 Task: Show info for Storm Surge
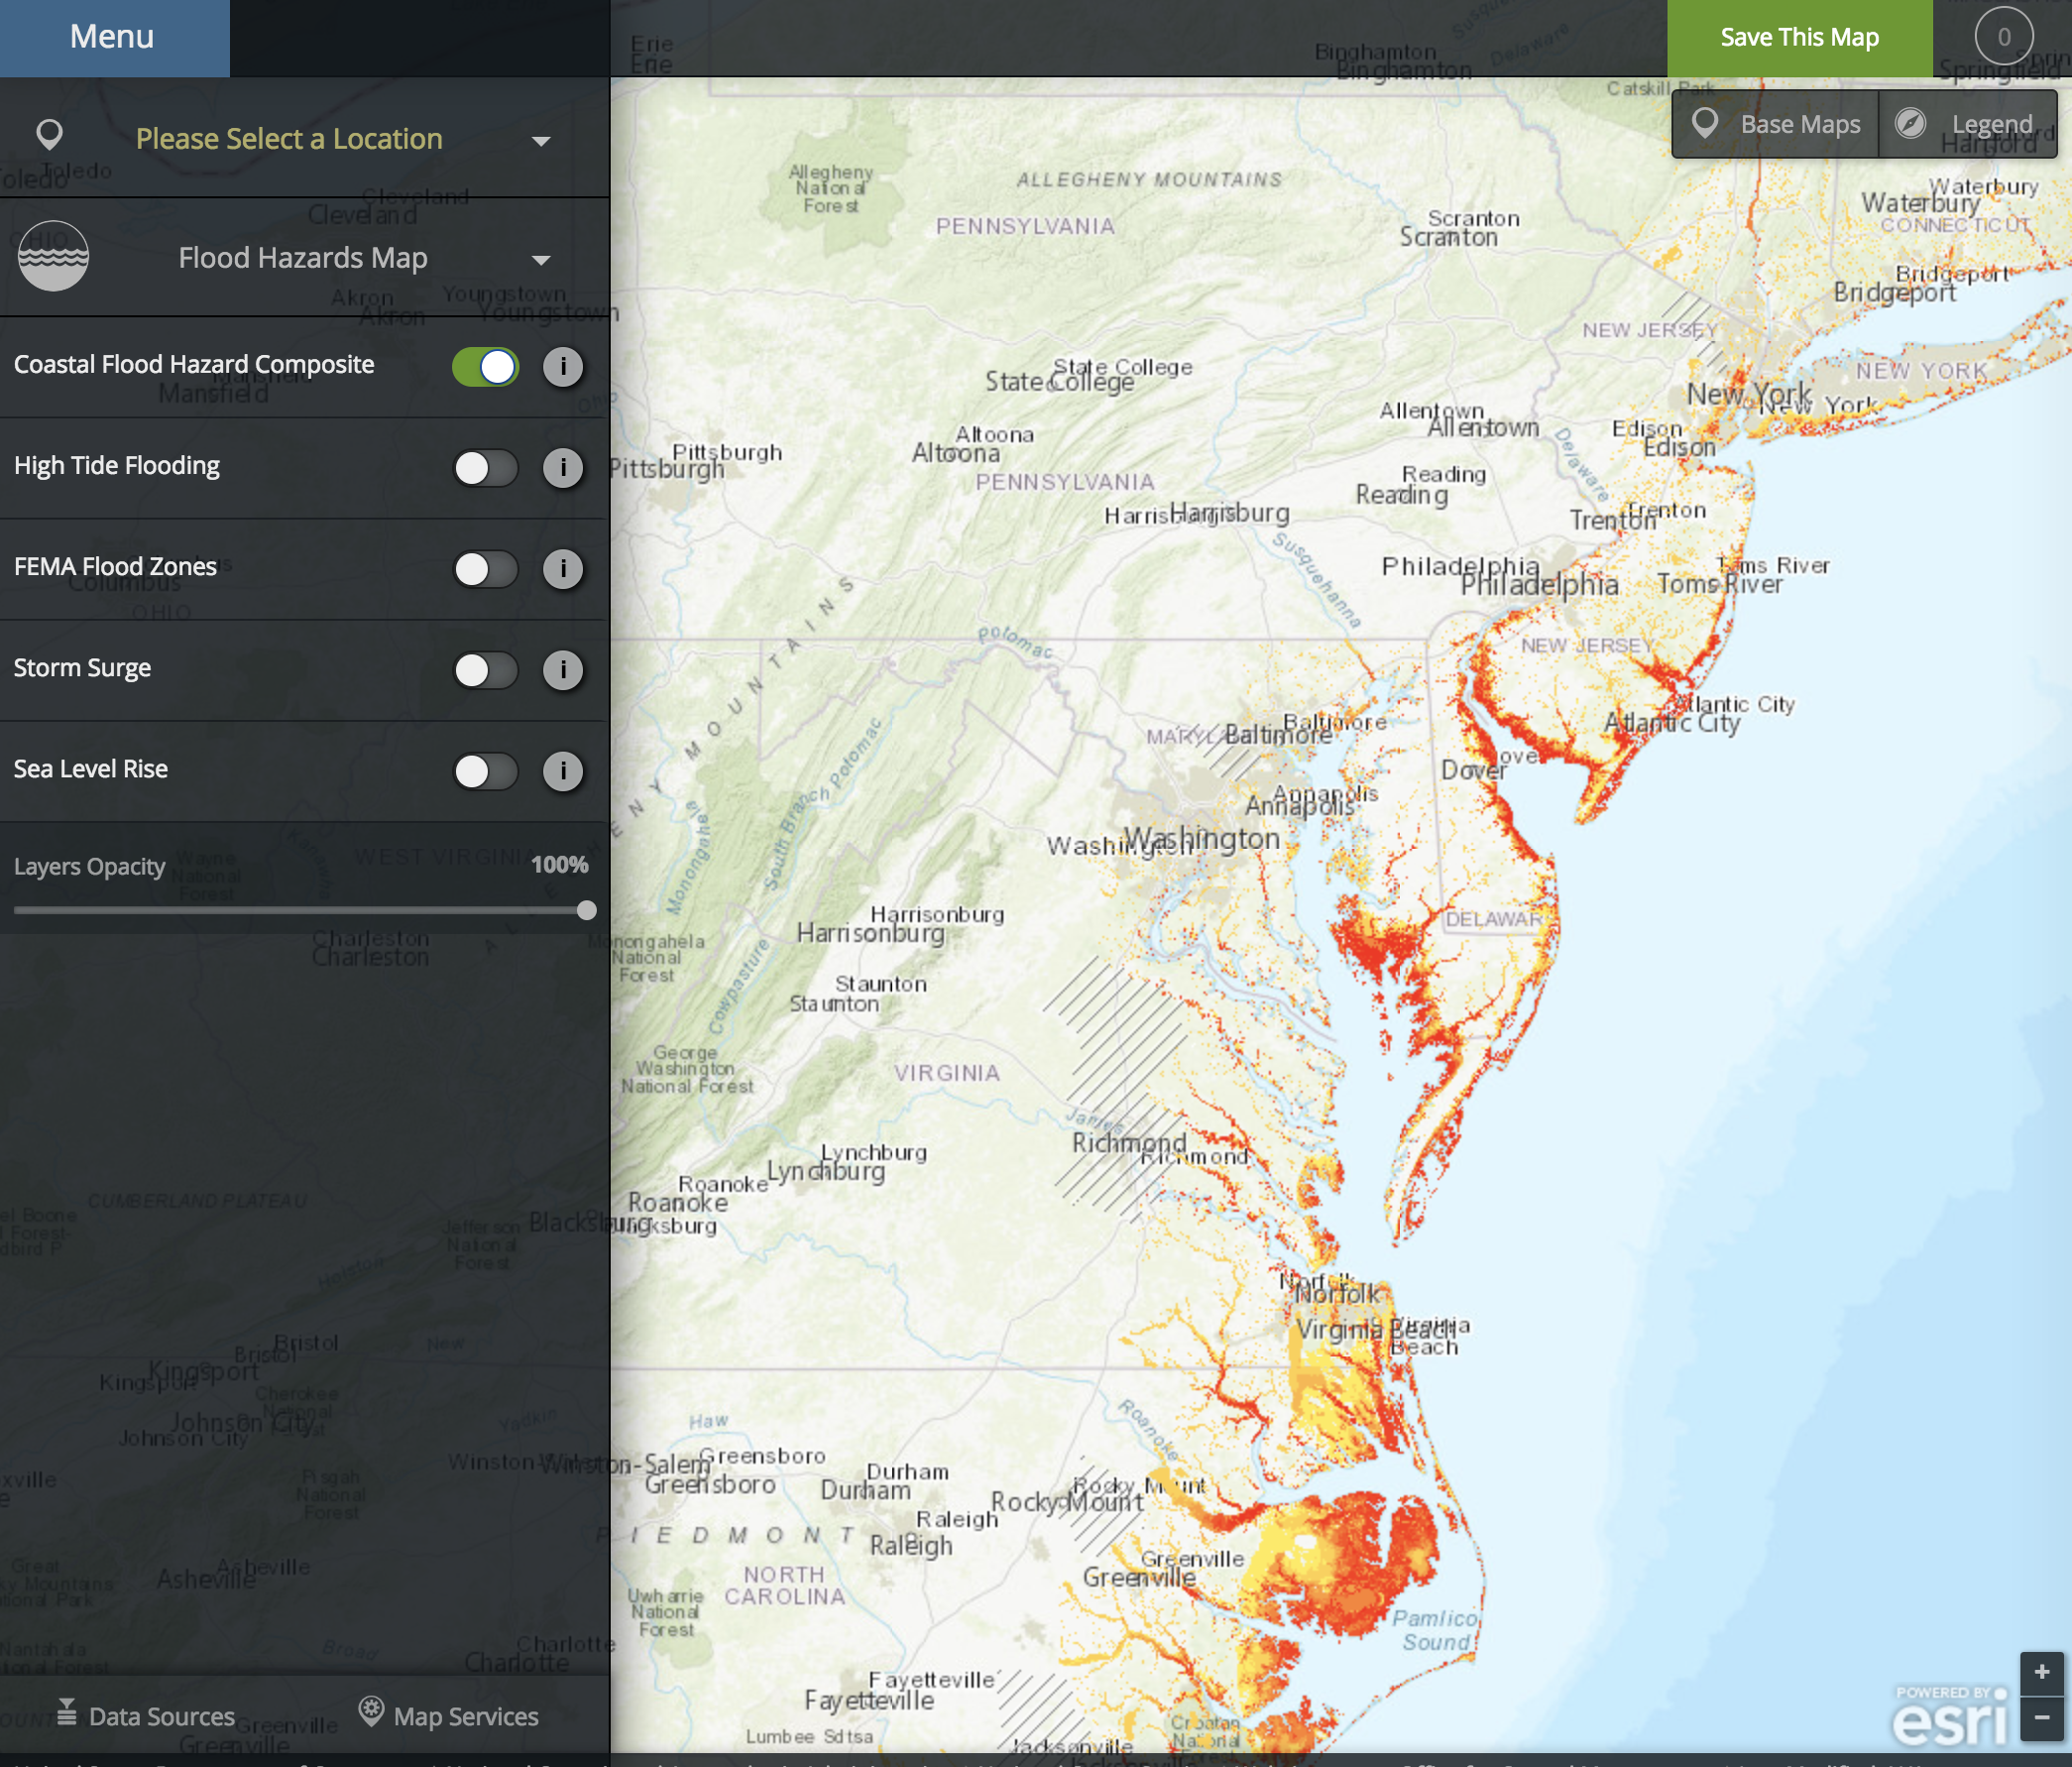pos(563,669)
